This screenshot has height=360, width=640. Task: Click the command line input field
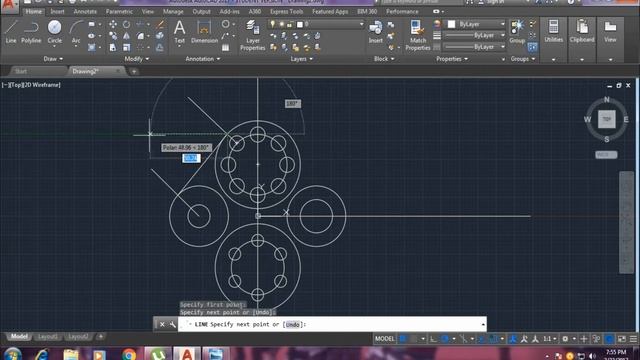pos(332,324)
